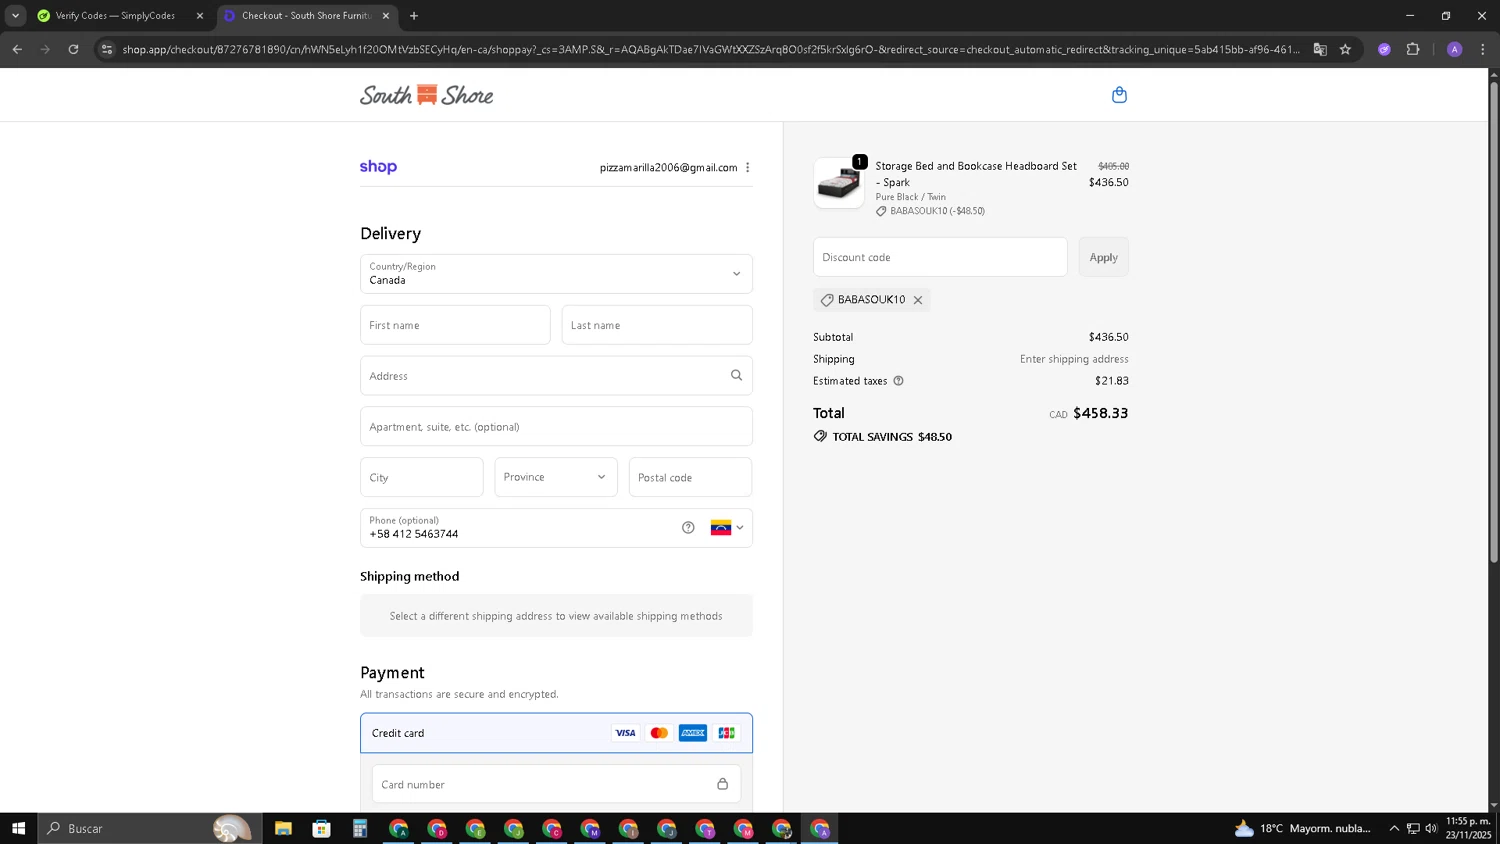Click the Visa card logo
Viewport: 1500px width, 844px height.
625,733
